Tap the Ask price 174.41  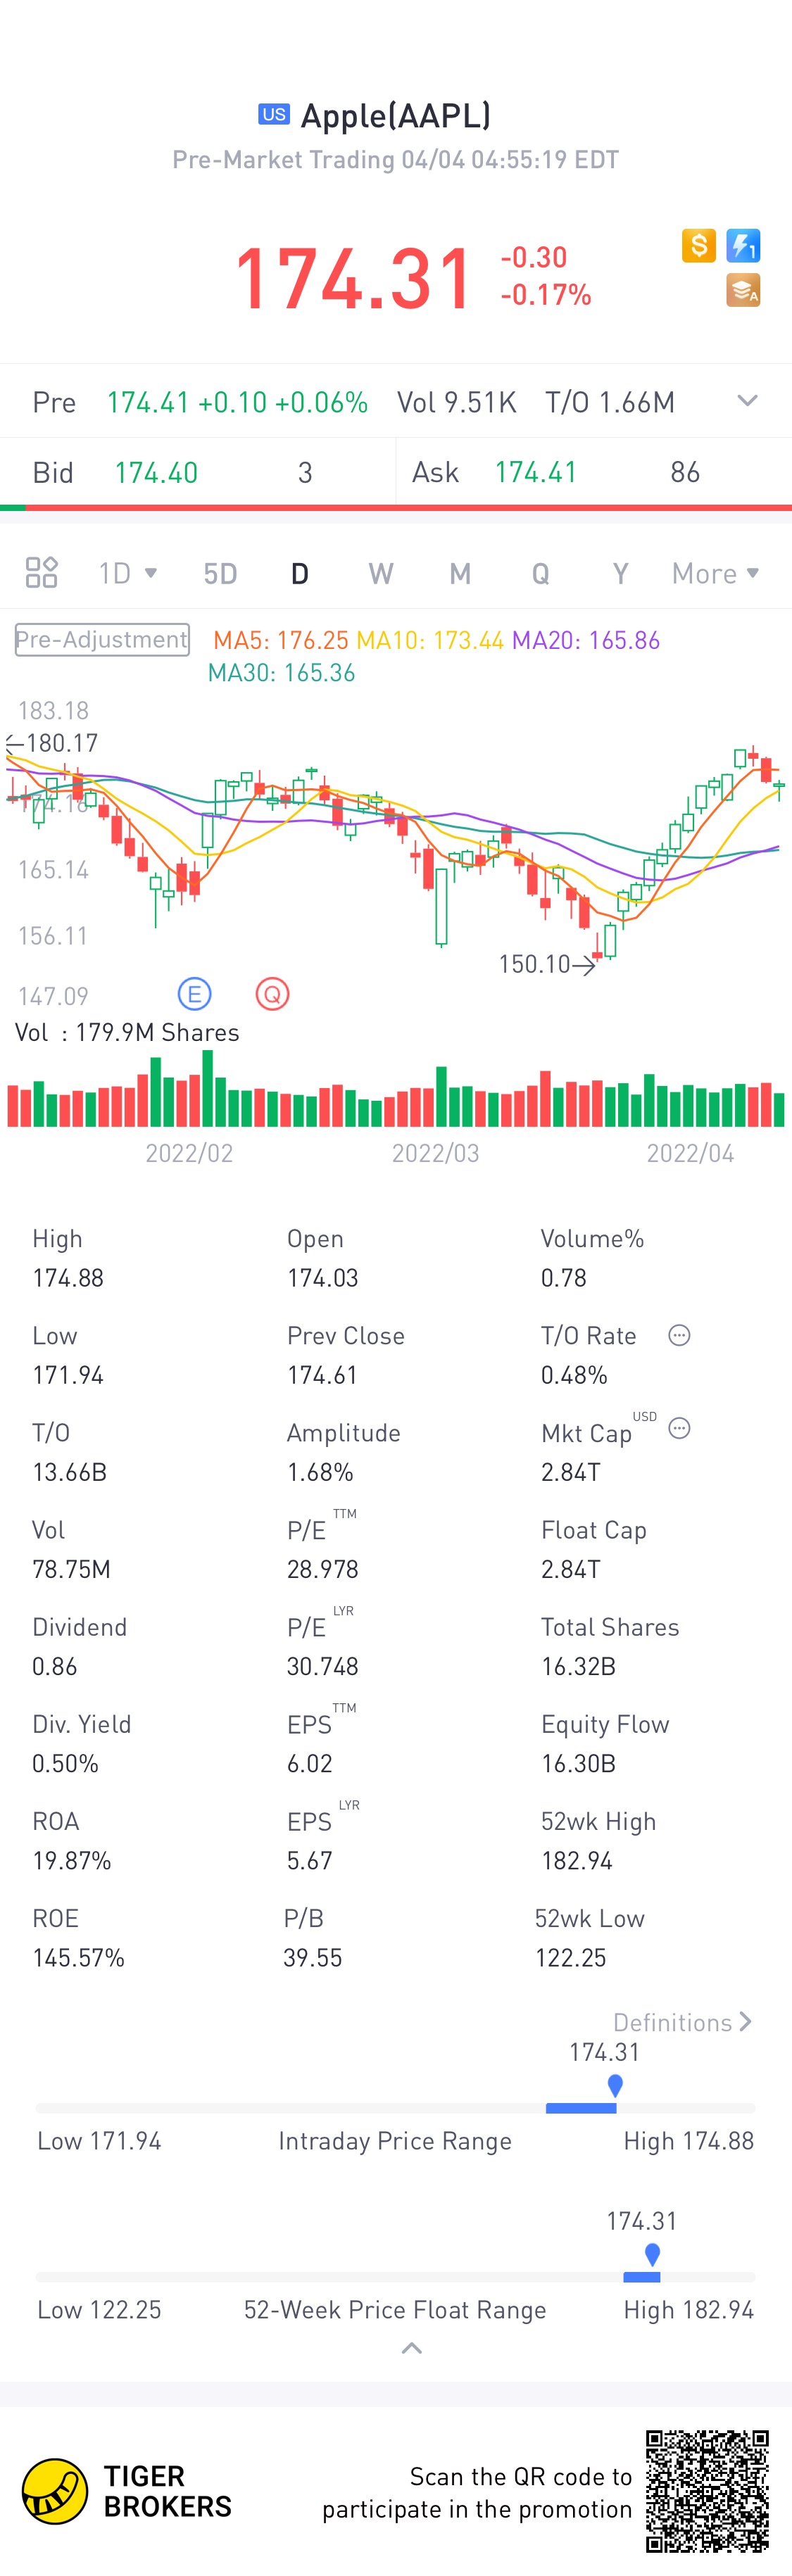(x=536, y=472)
